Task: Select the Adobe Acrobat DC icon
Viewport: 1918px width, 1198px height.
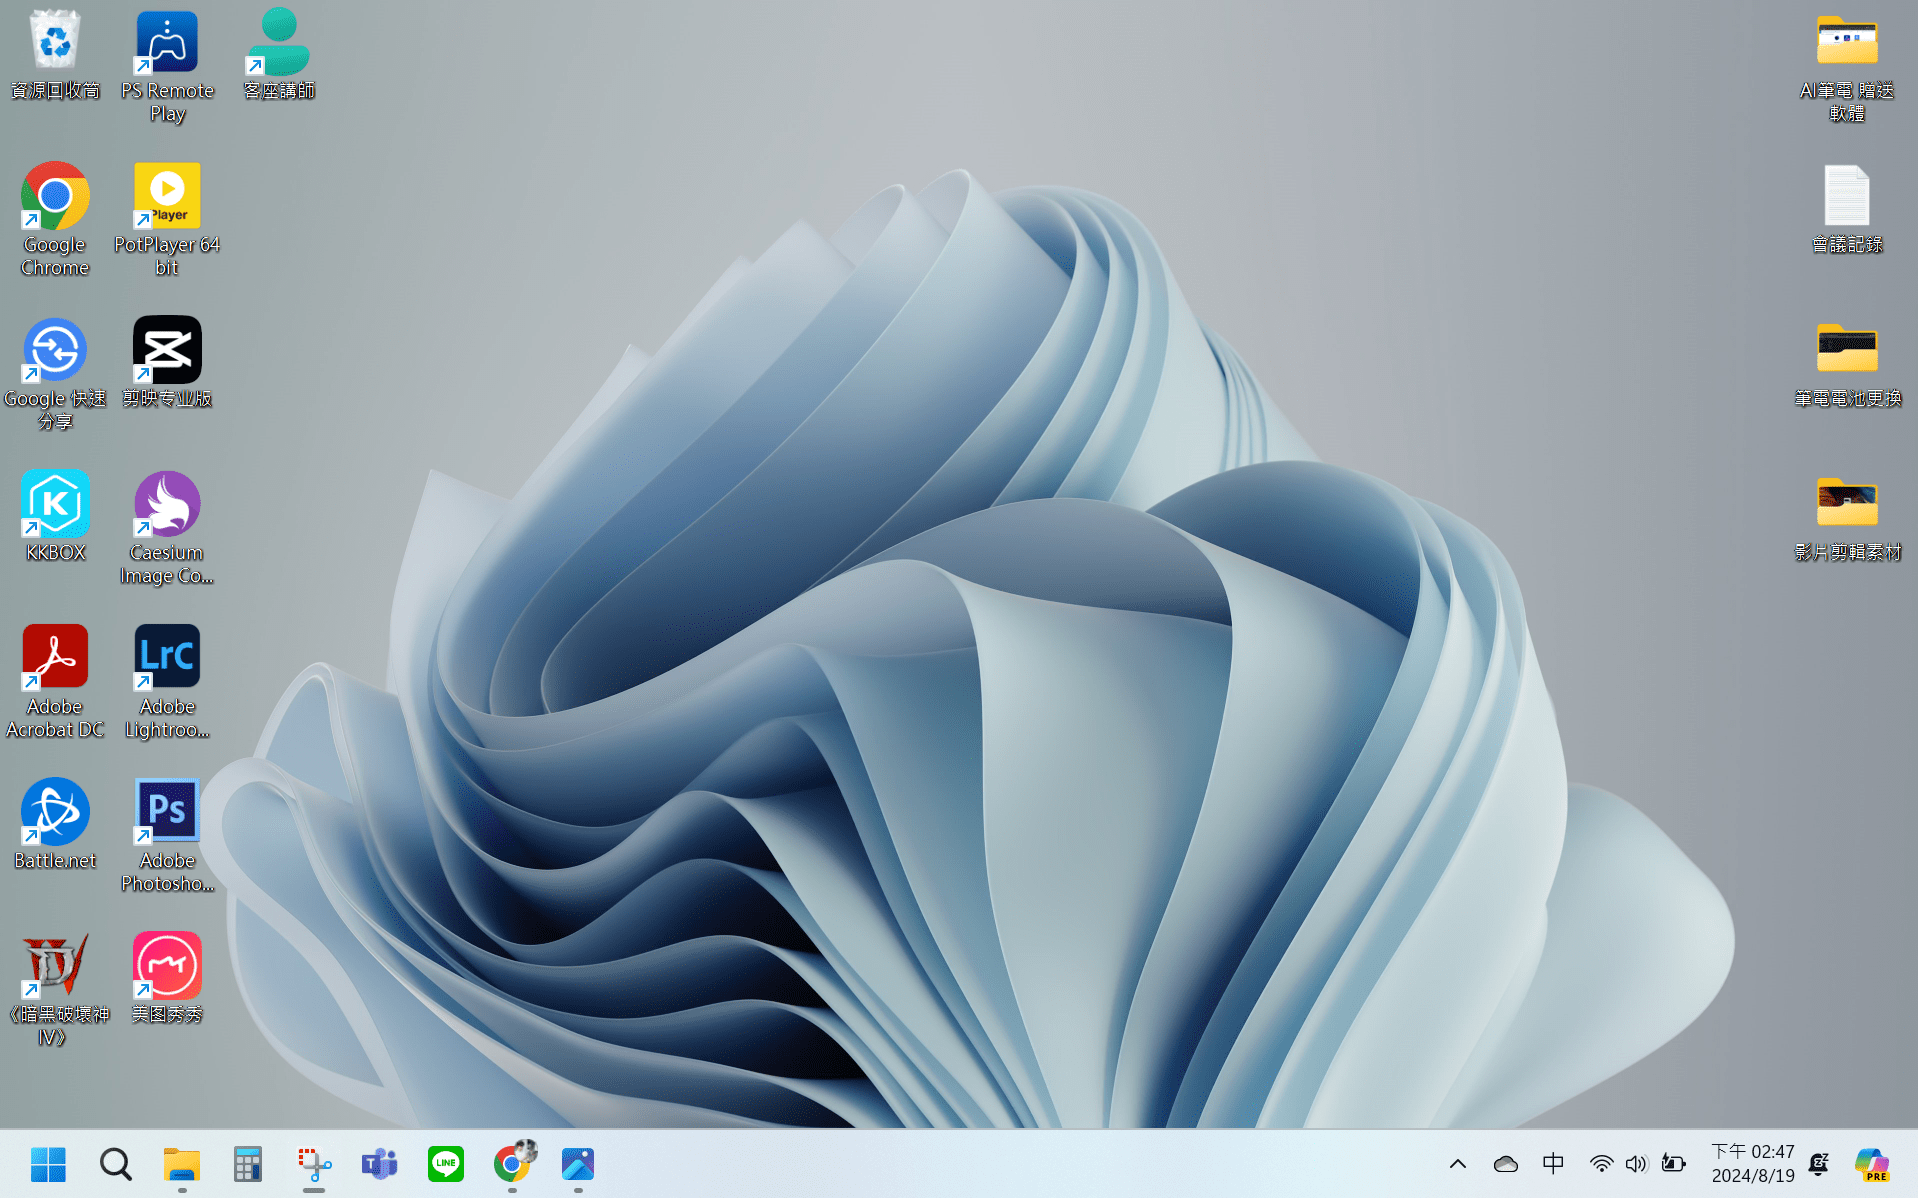Action: (55, 659)
